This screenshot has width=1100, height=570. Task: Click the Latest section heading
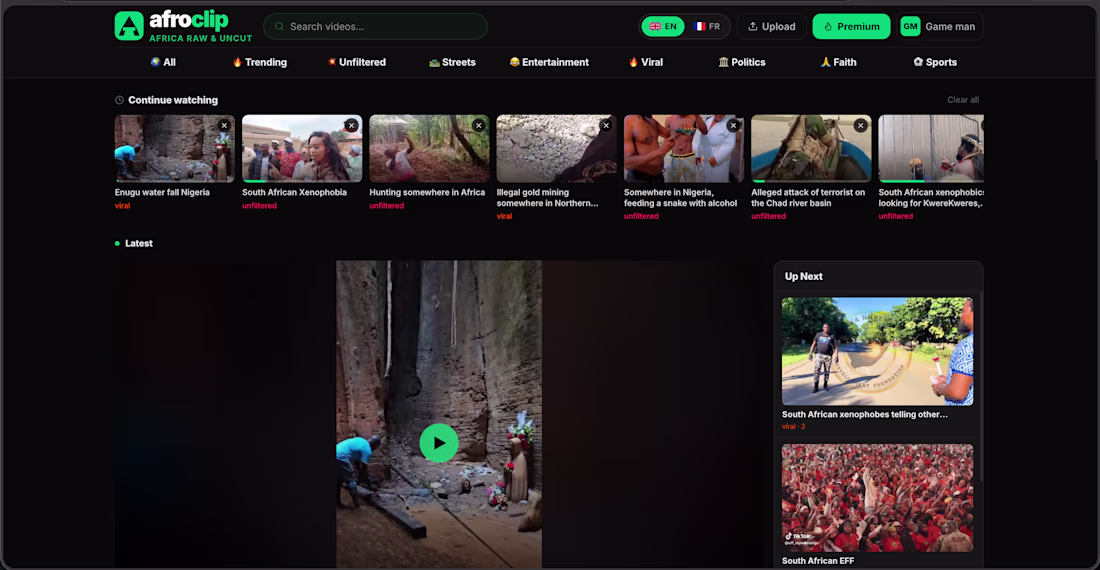coord(139,243)
